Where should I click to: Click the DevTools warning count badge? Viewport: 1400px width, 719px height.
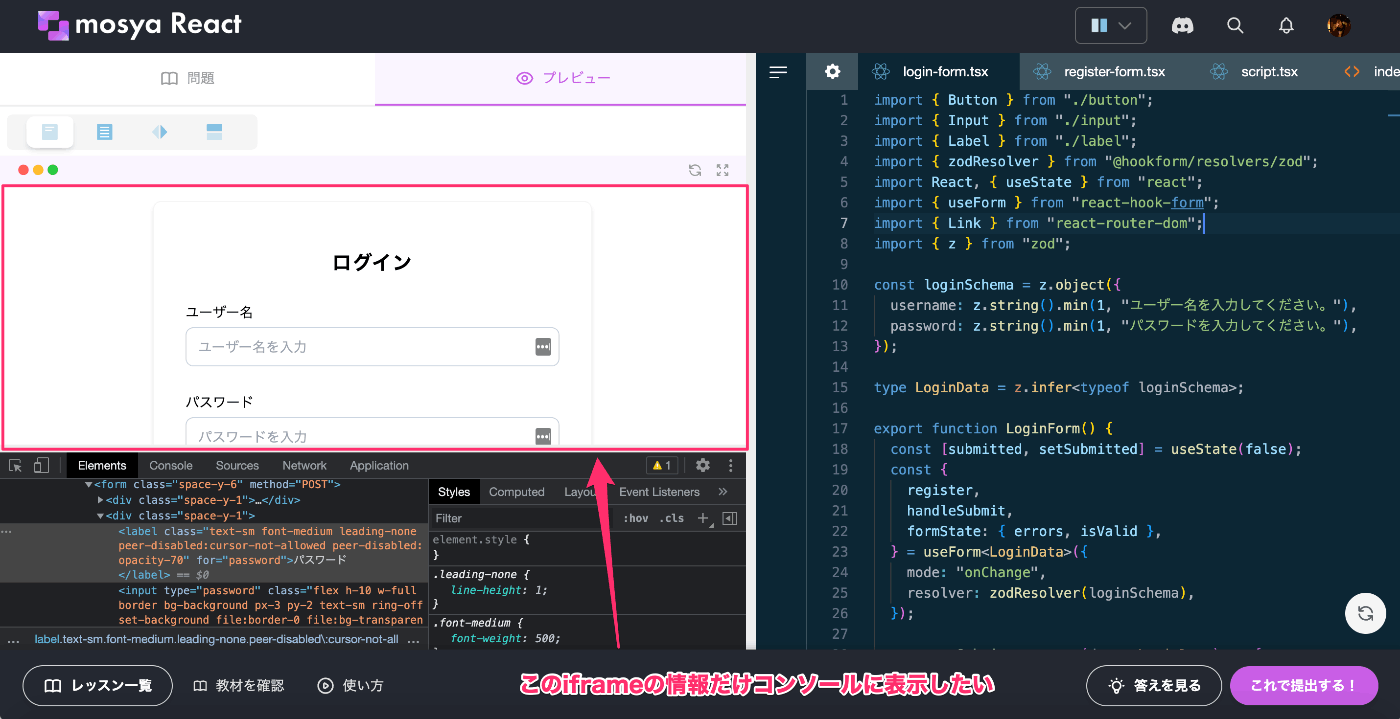[661, 465]
